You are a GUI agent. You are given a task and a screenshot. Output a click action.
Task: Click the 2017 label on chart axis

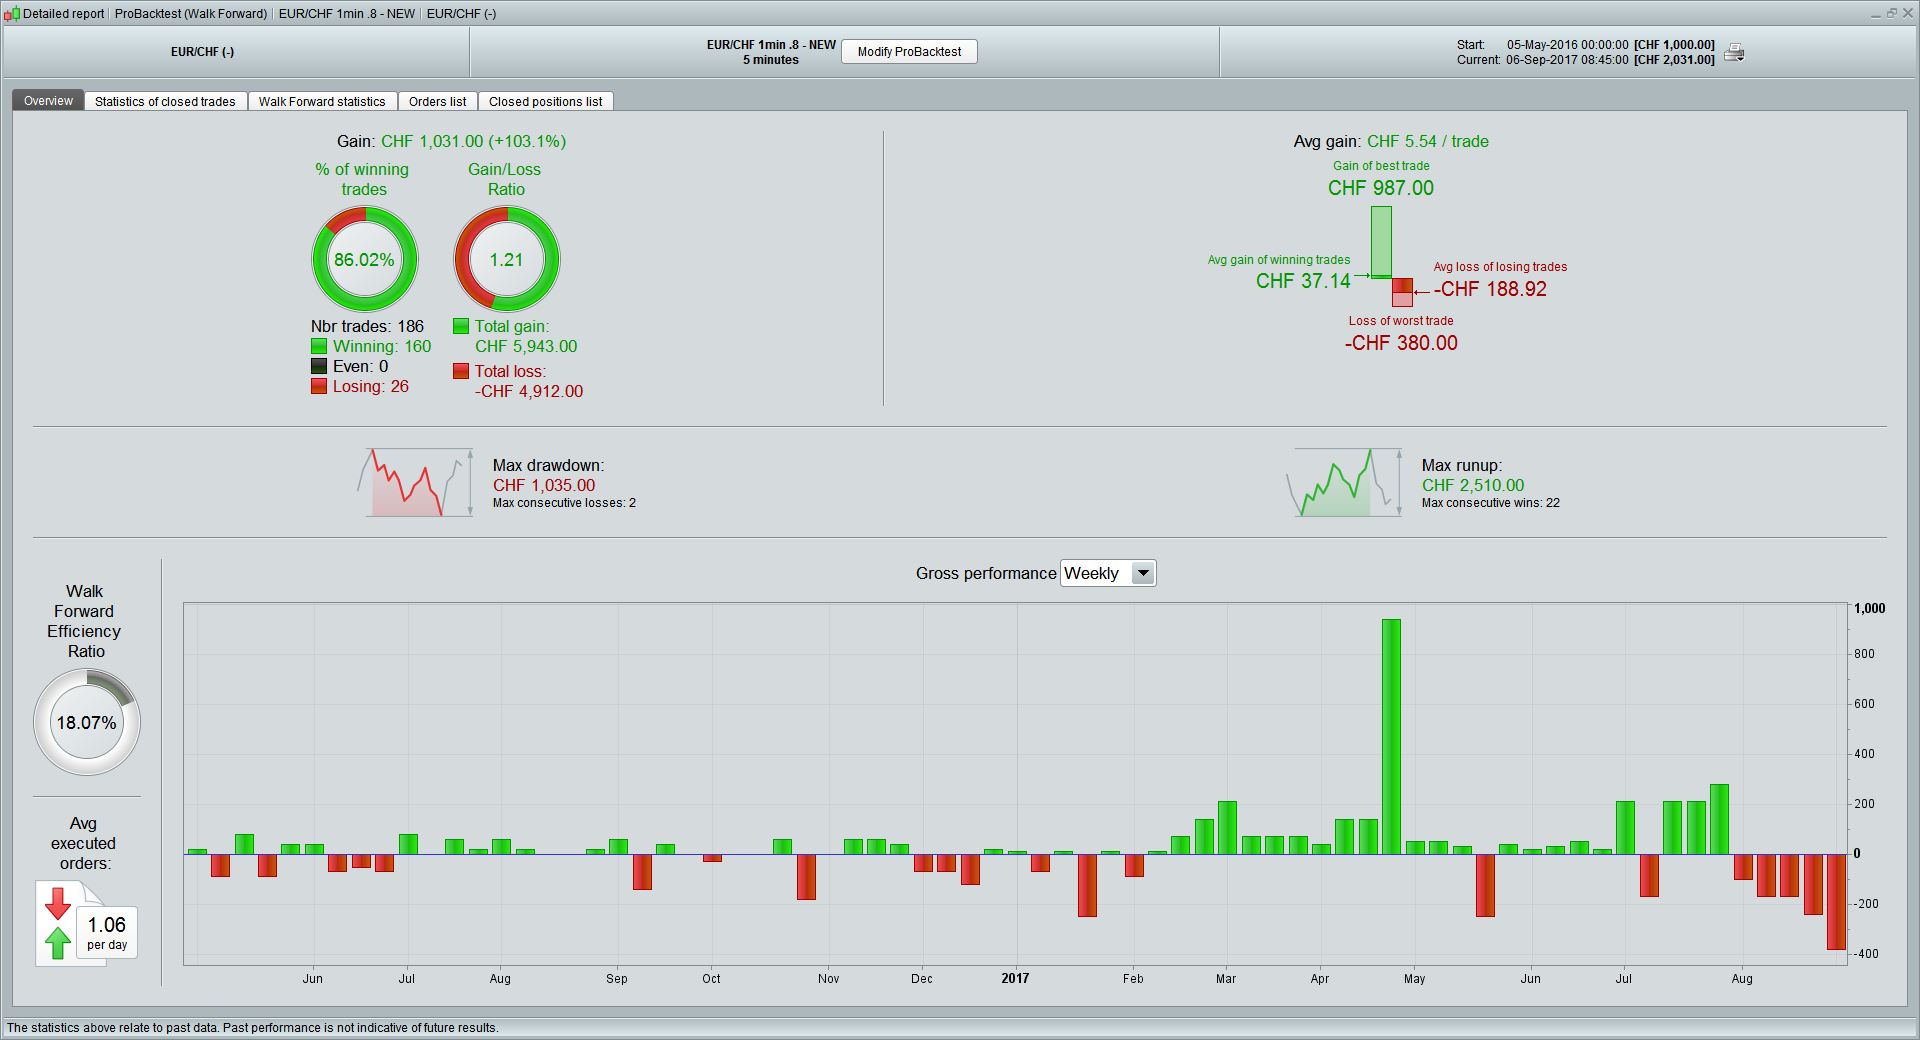[x=1015, y=978]
